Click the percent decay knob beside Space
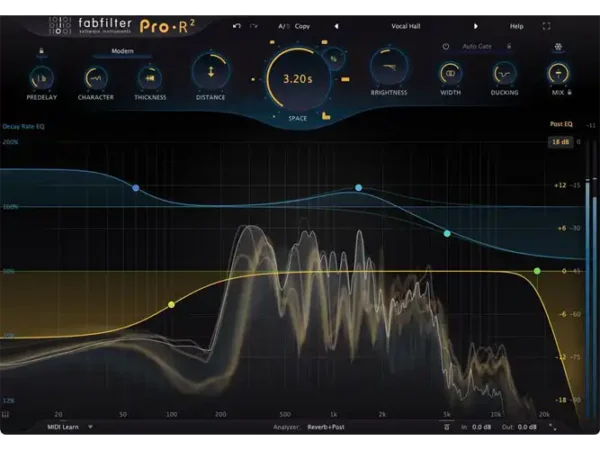Screen dimensions: 600x450 (x=334, y=59)
